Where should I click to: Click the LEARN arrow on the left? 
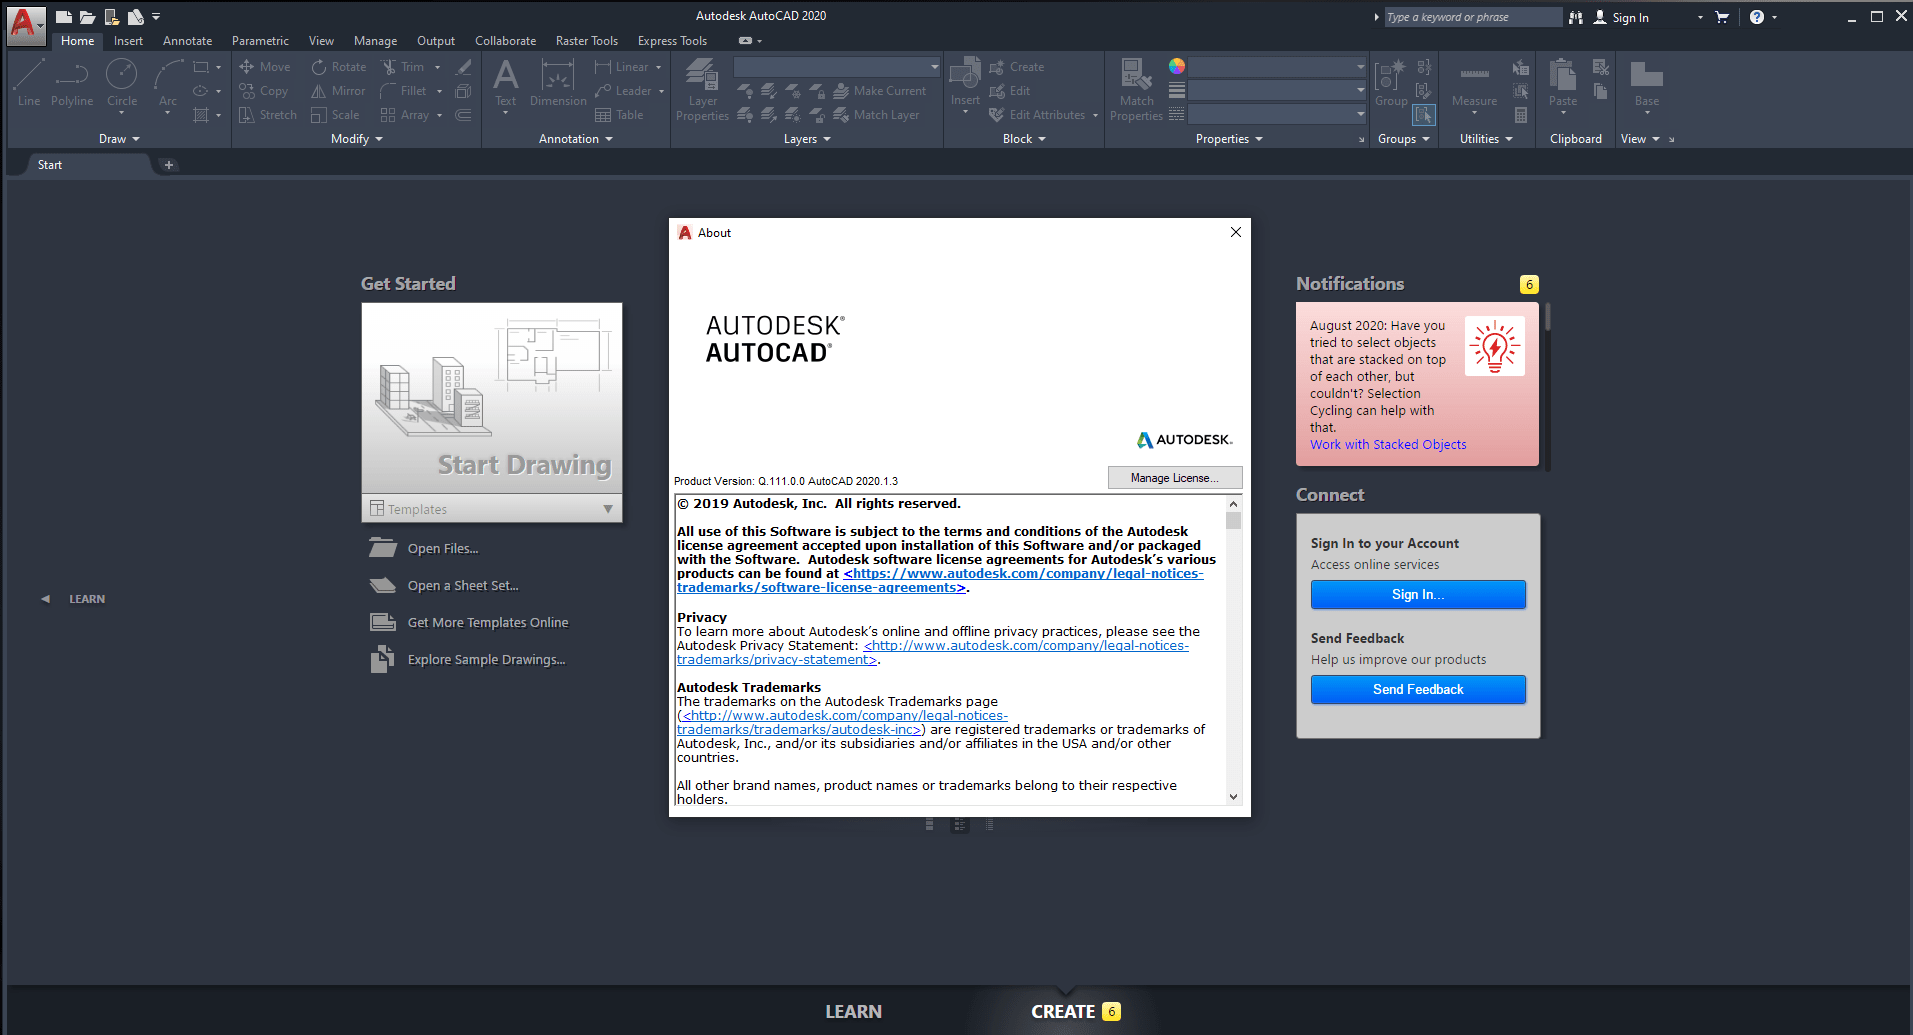[45, 599]
